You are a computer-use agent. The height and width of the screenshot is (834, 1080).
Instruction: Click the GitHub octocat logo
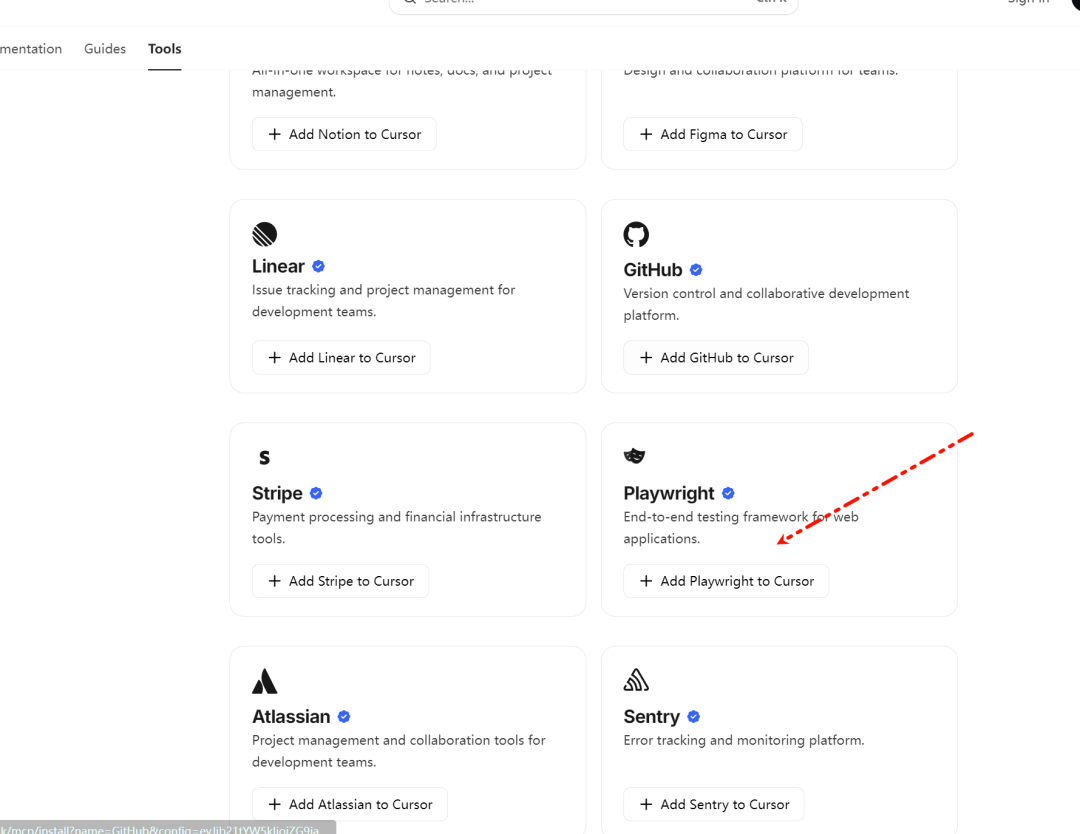[636, 235]
